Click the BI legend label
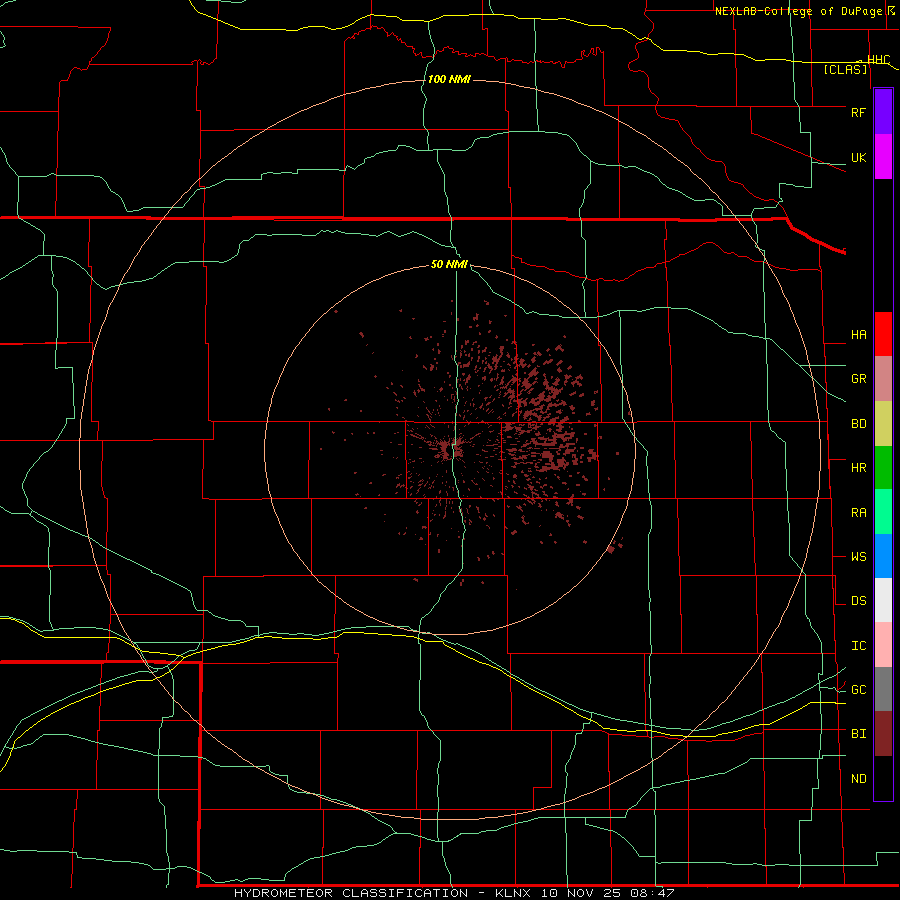The width and height of the screenshot is (900, 900). click(x=858, y=734)
